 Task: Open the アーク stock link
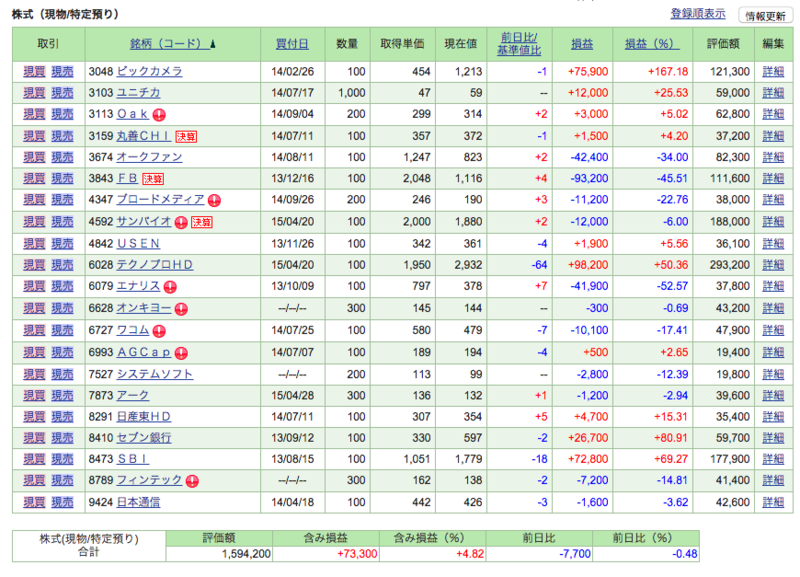pos(133,395)
